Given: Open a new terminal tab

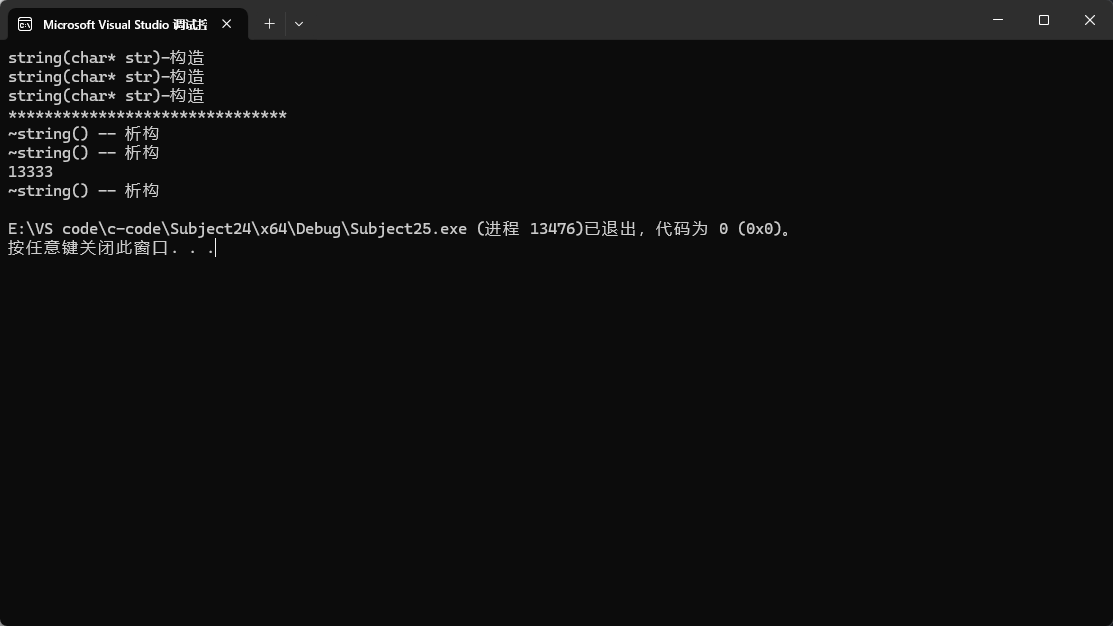Looking at the screenshot, I should [269, 23].
